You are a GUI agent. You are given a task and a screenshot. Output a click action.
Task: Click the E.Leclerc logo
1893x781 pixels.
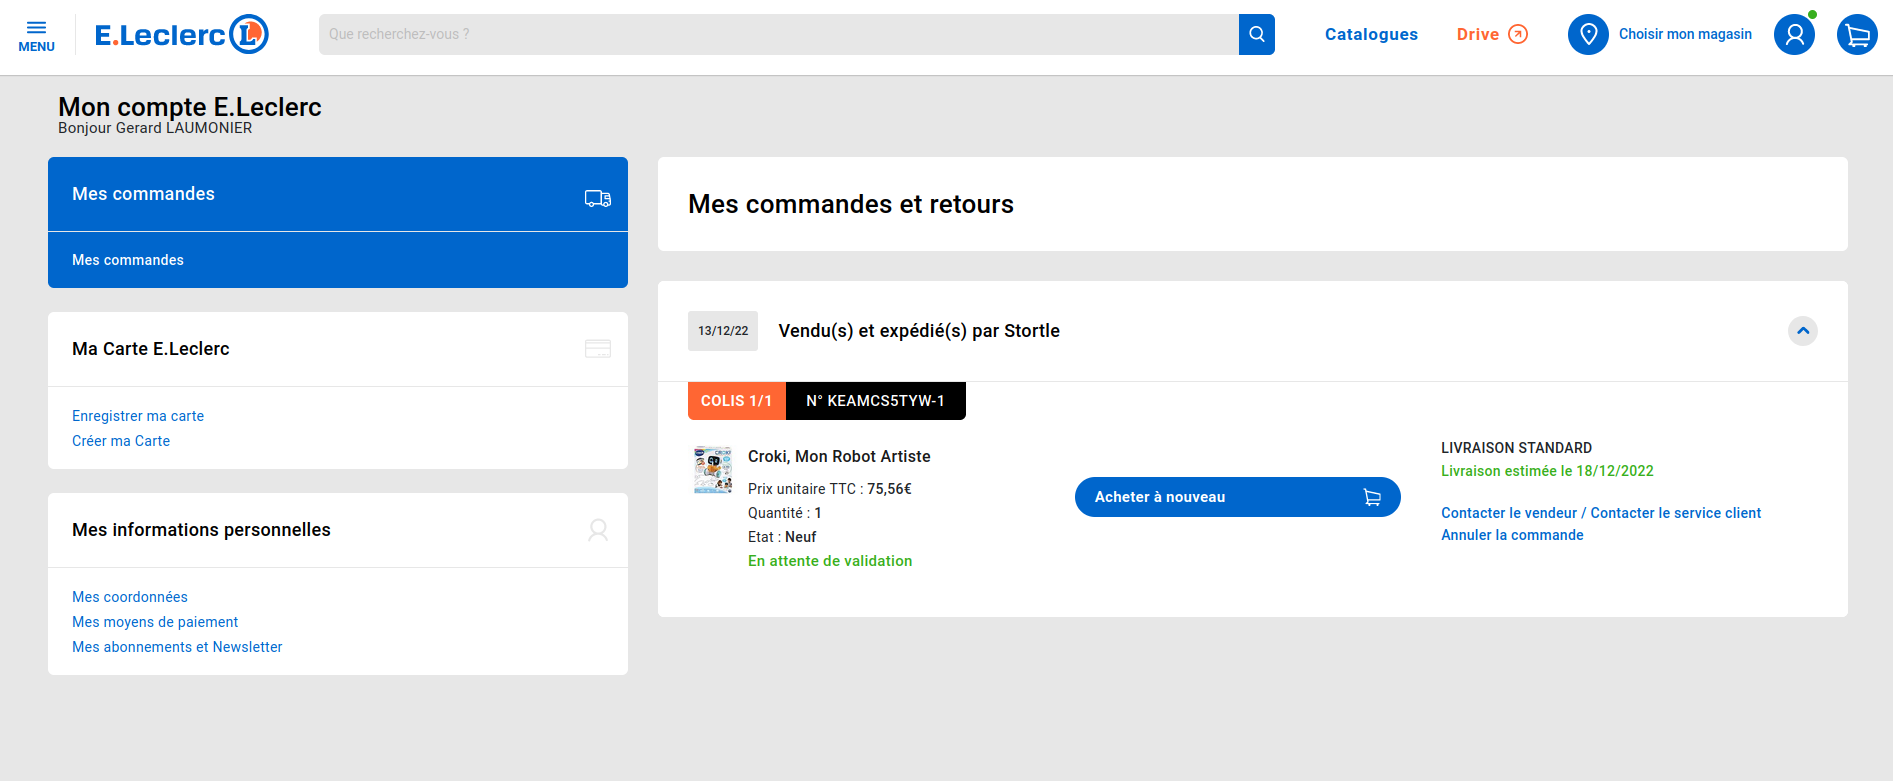click(x=181, y=35)
